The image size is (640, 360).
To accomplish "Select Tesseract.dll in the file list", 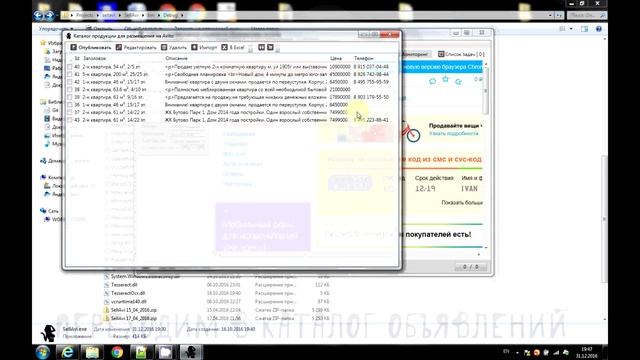I will [x=124, y=284].
